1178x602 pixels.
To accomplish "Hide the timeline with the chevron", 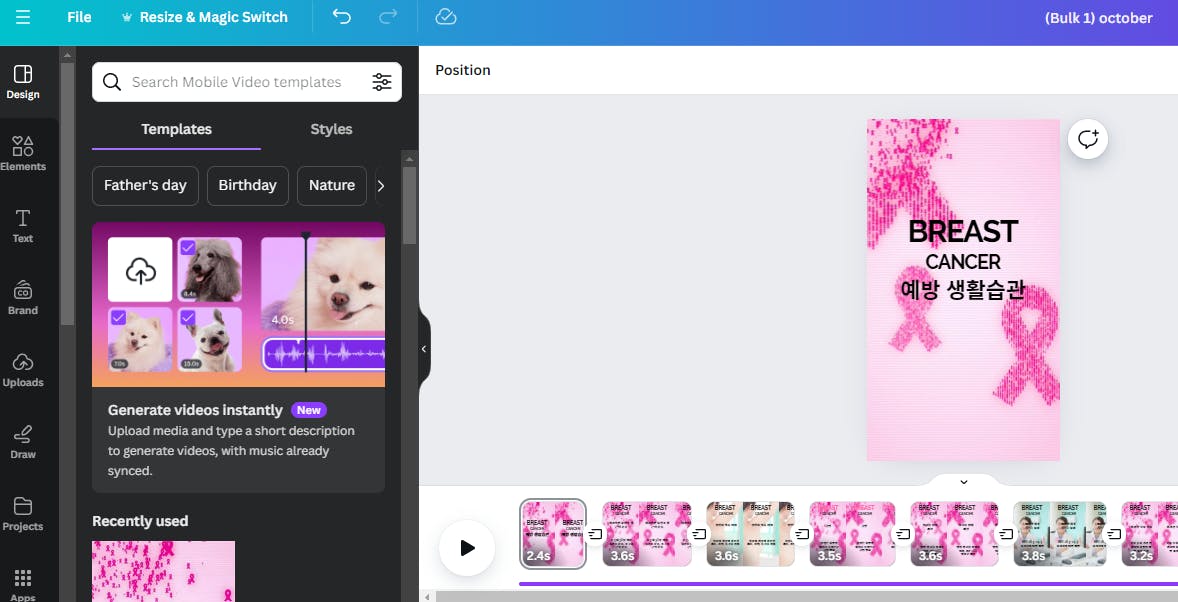I will [x=964, y=482].
